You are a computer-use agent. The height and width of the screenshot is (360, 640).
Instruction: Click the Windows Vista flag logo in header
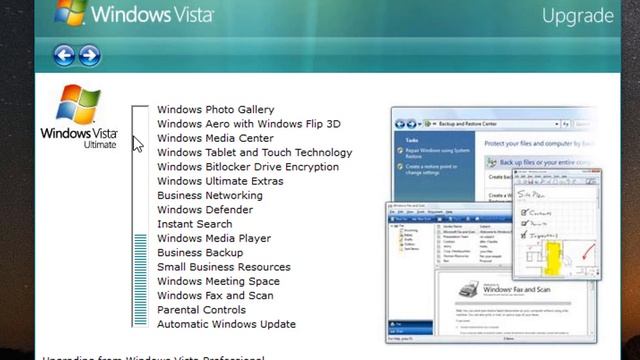point(70,12)
